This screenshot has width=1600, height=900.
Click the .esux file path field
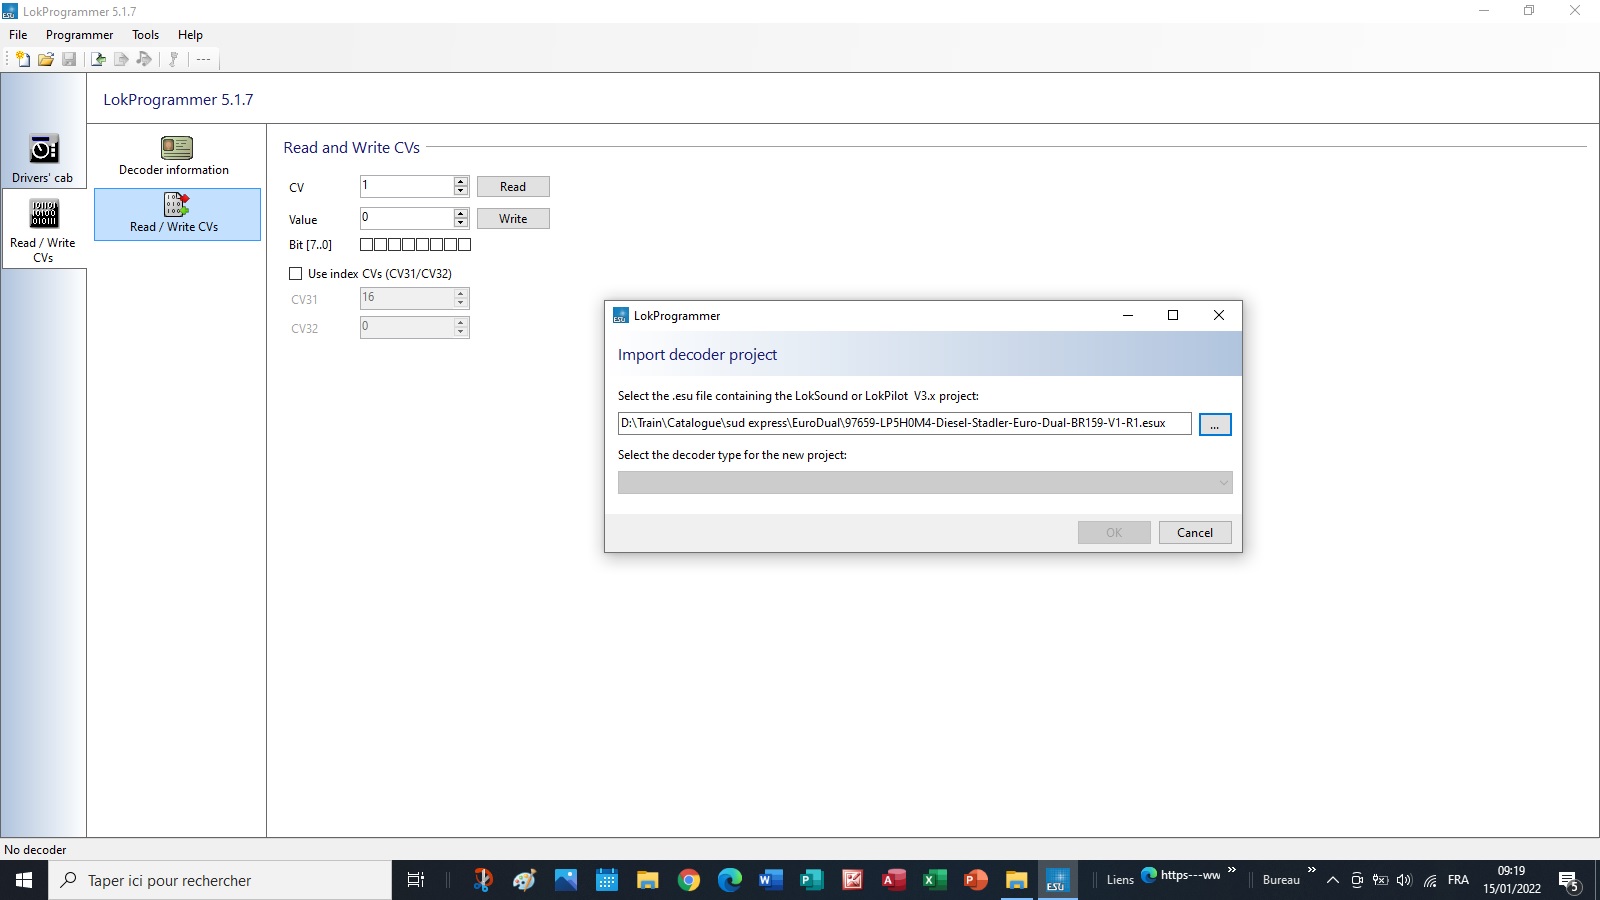tap(905, 423)
